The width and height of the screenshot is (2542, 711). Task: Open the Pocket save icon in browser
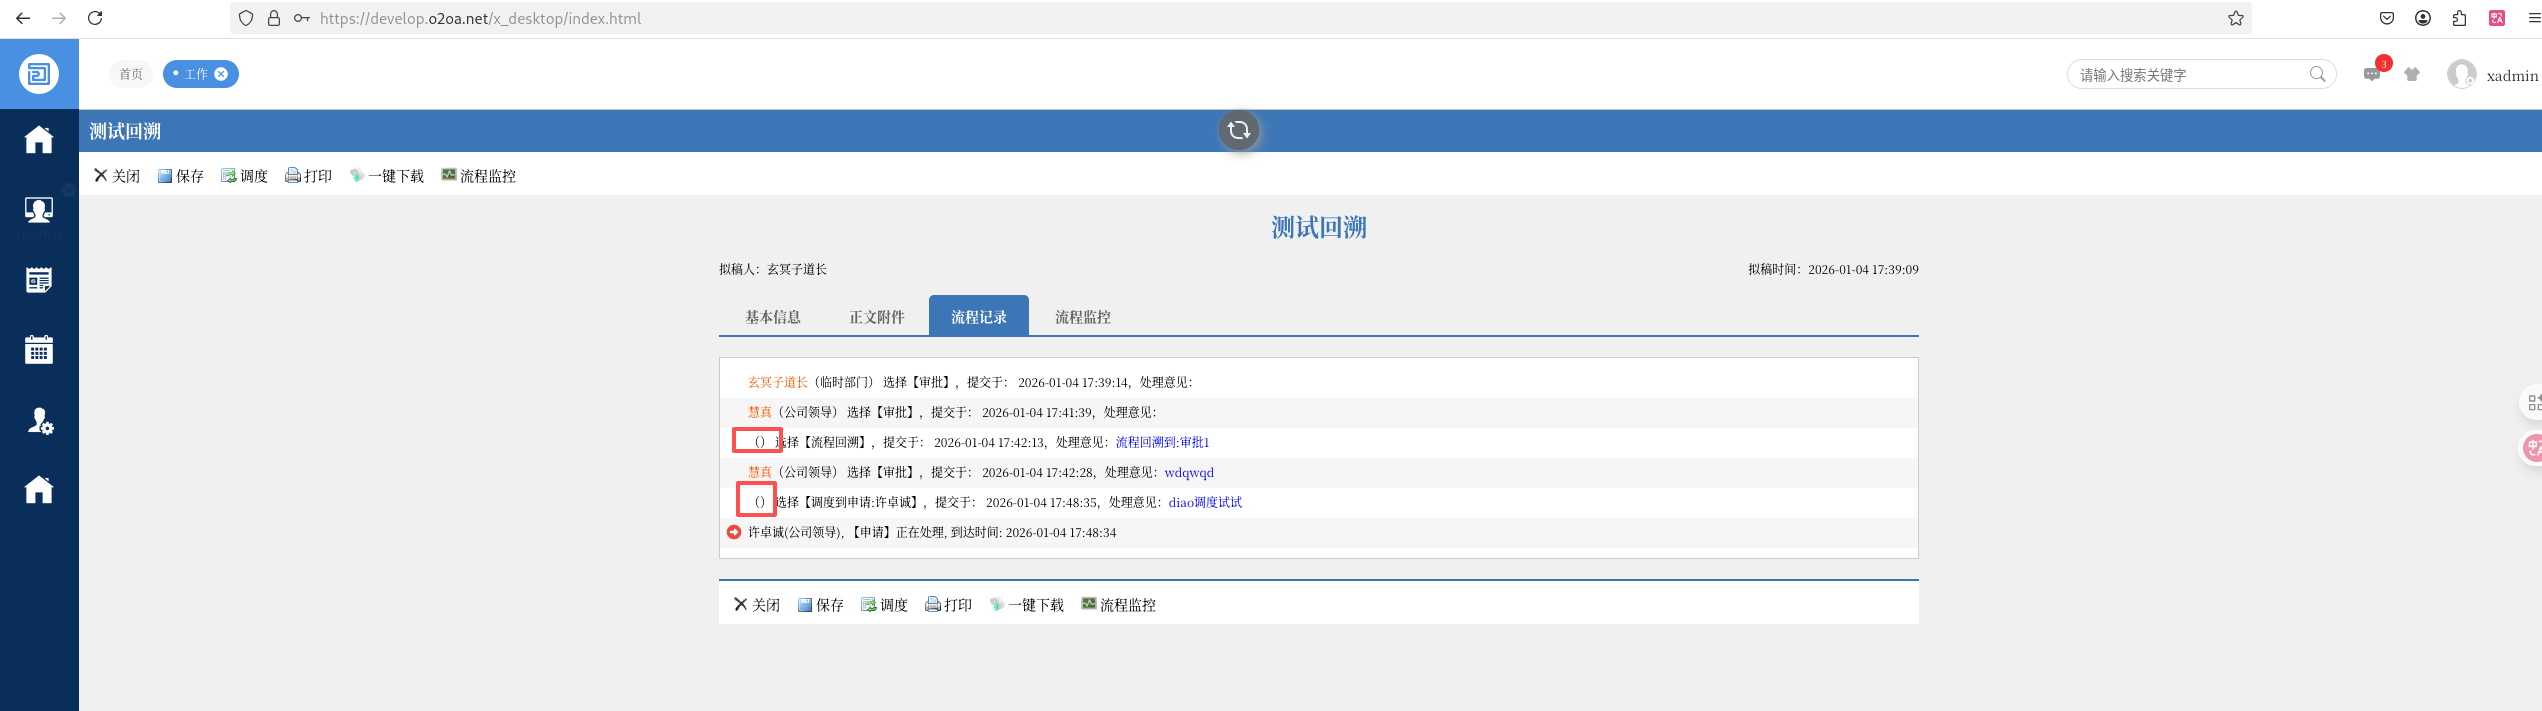click(x=2387, y=18)
